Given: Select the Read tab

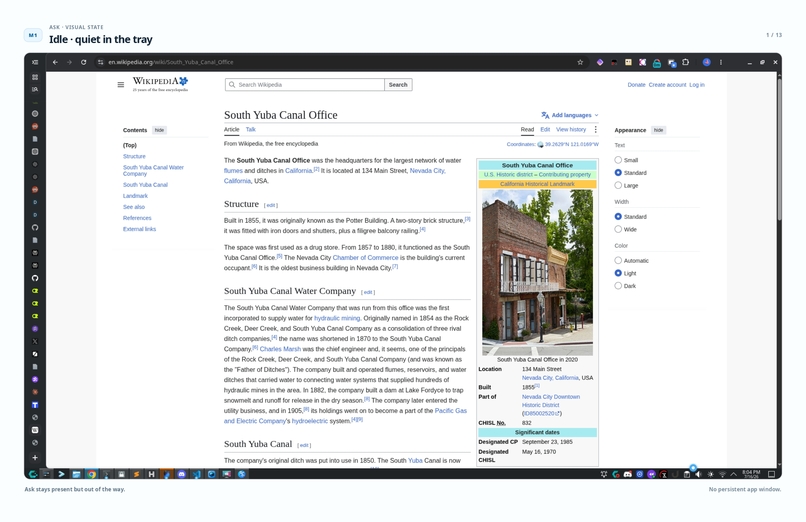Looking at the screenshot, I should point(527,129).
